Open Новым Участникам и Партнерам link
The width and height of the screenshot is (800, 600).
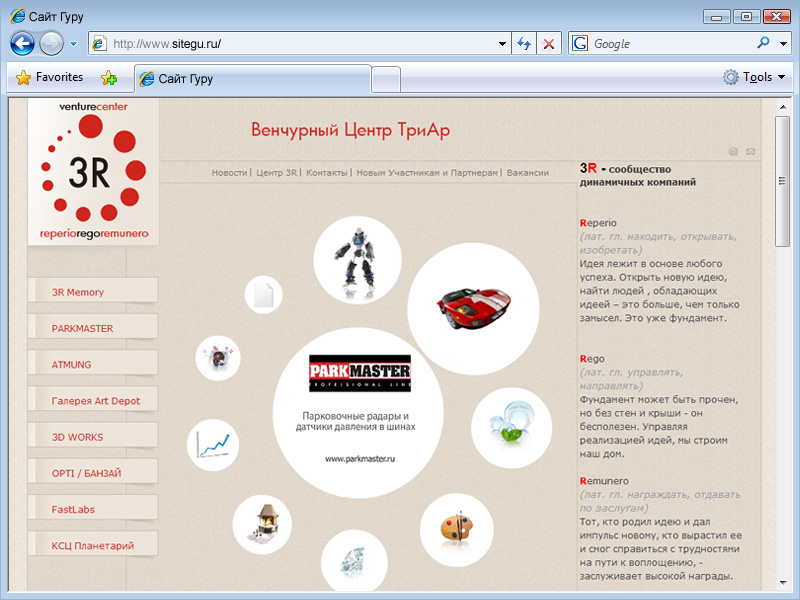pyautogui.click(x=427, y=173)
